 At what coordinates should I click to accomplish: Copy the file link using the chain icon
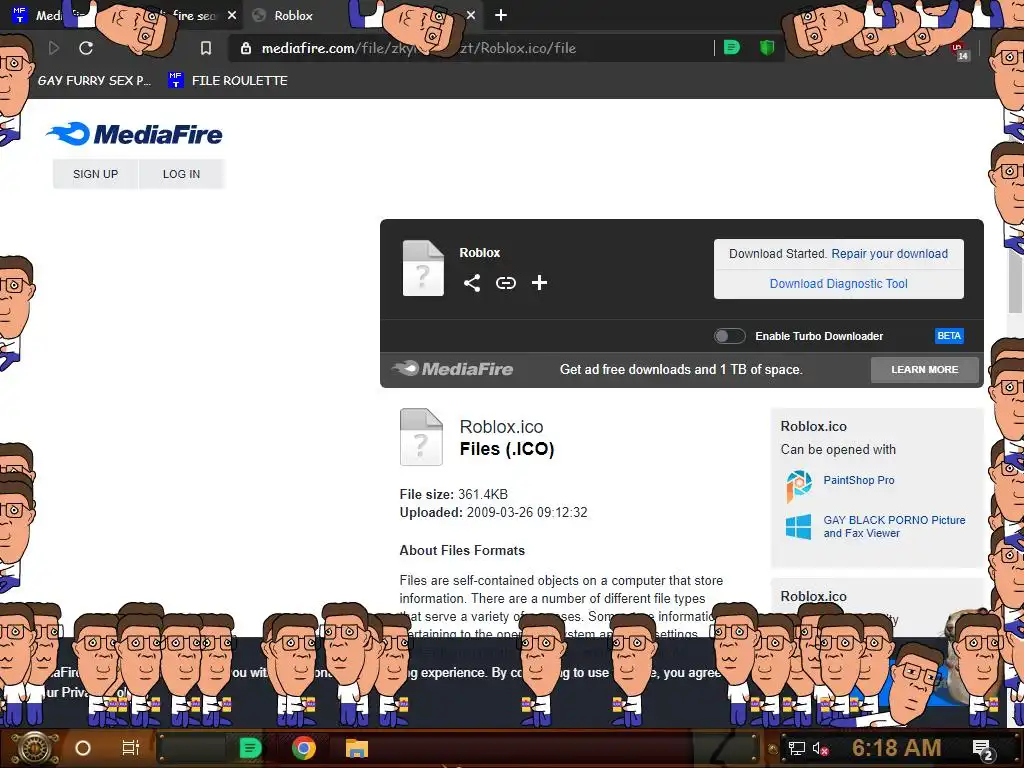[505, 283]
